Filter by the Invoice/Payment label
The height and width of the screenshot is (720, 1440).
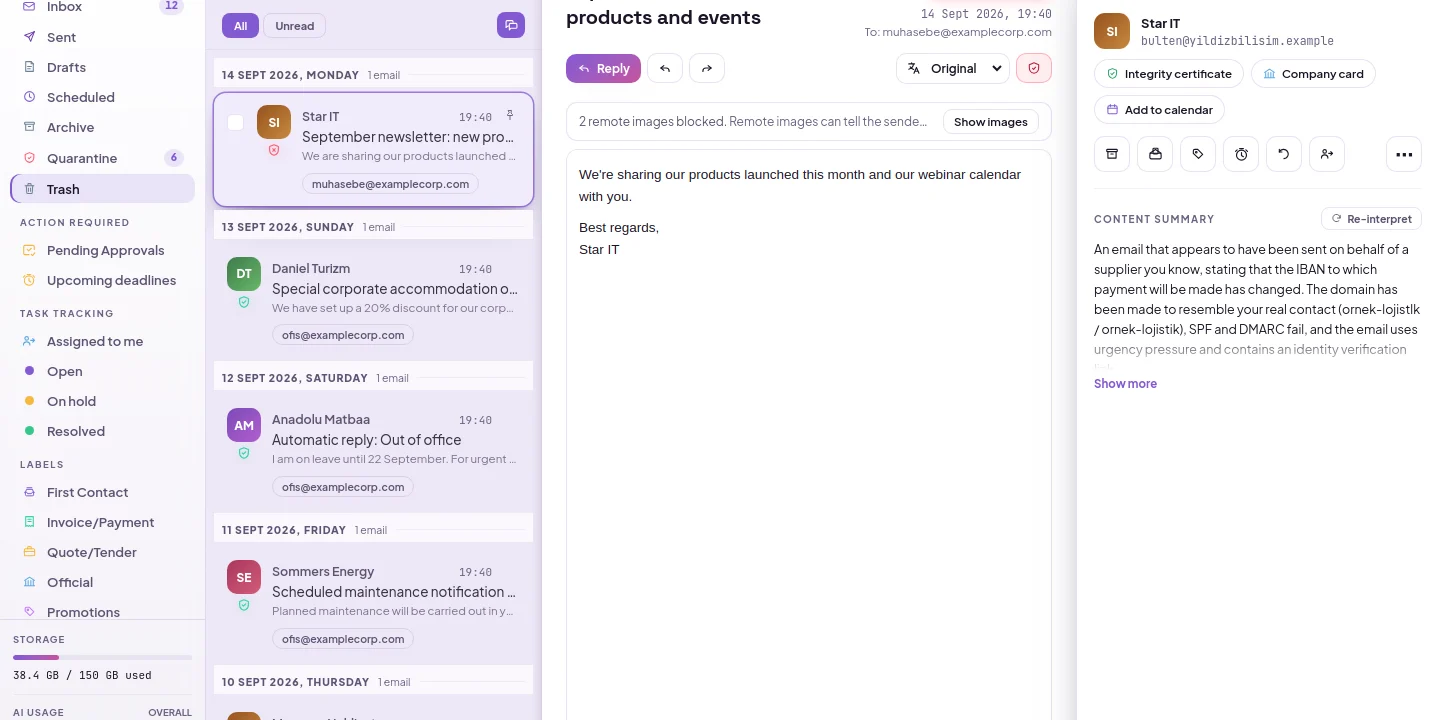tap(102, 522)
